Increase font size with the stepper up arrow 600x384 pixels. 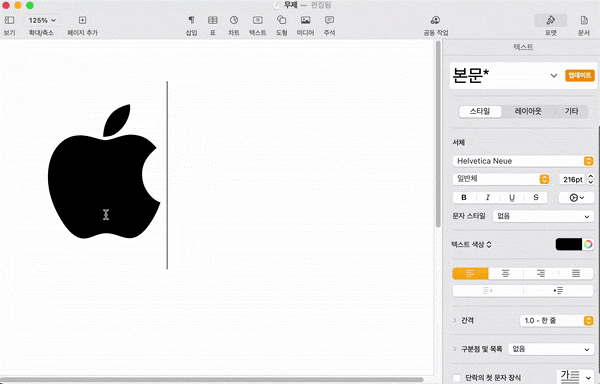tap(590, 176)
